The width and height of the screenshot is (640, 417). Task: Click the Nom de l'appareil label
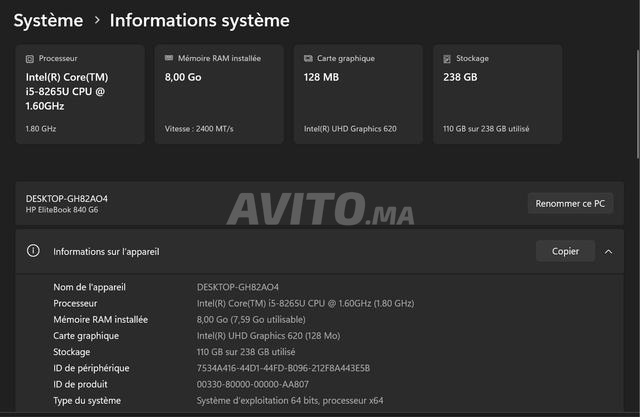[x=89, y=287]
